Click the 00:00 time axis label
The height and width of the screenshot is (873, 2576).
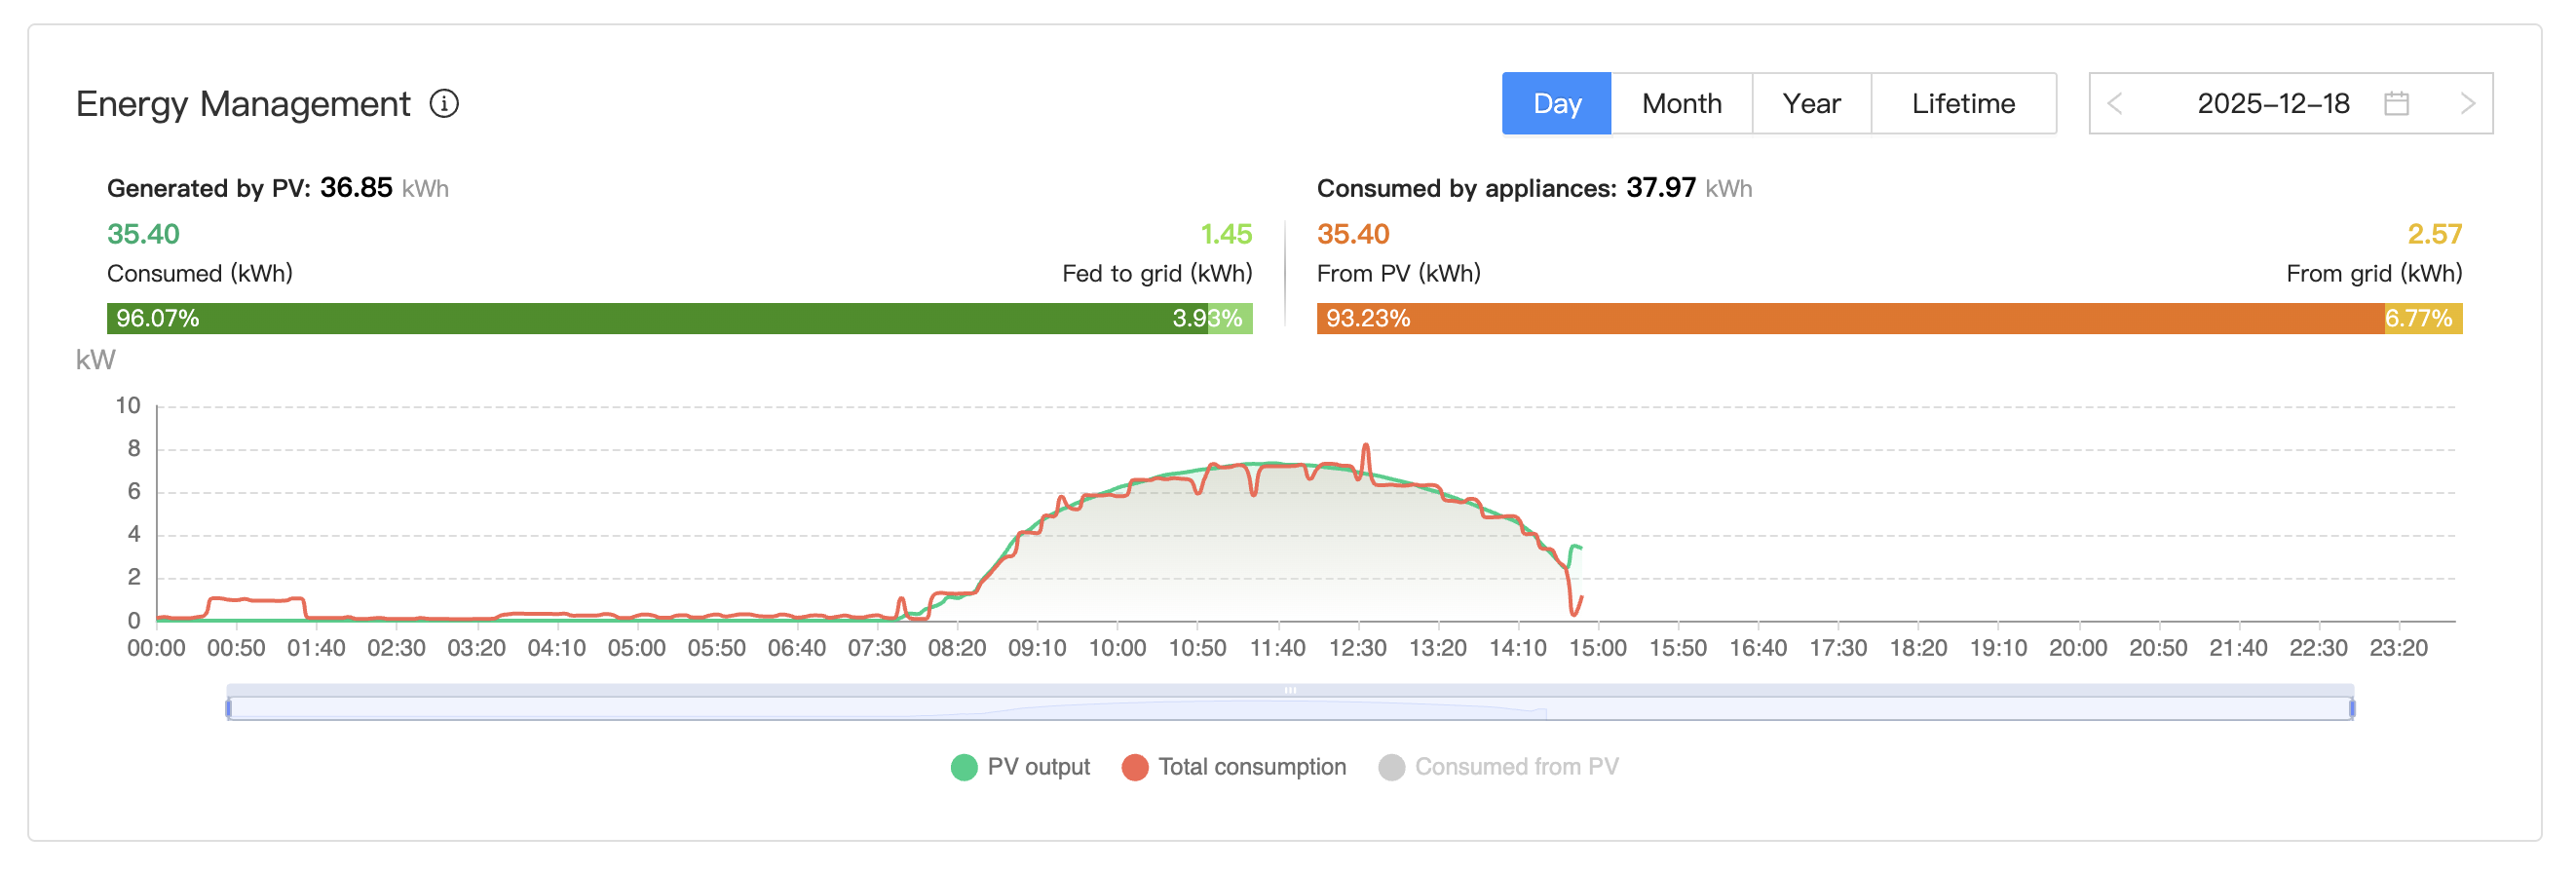pyautogui.click(x=156, y=648)
